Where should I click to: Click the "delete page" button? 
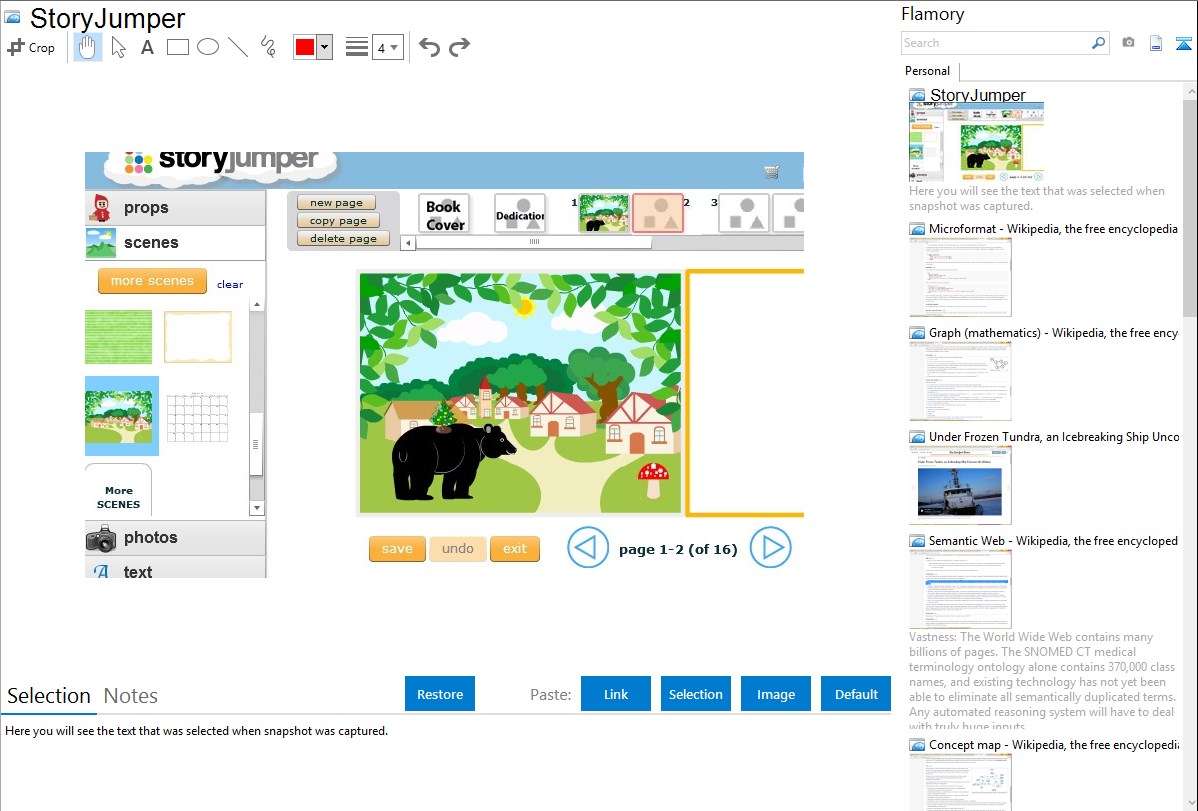[343, 238]
